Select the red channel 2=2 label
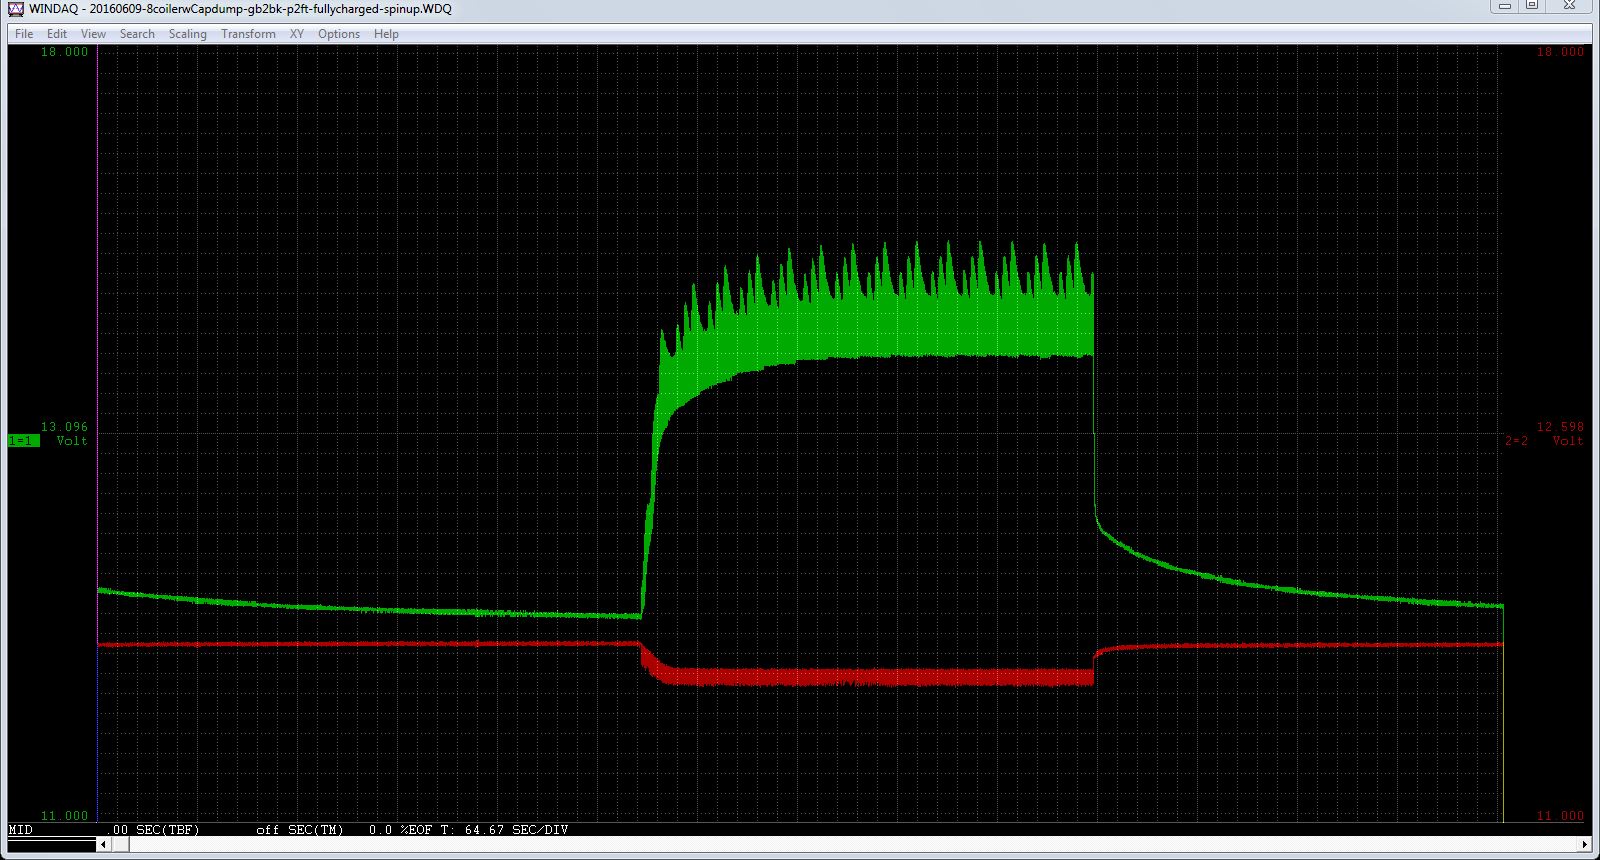The height and width of the screenshot is (860, 1600). click(x=1517, y=441)
